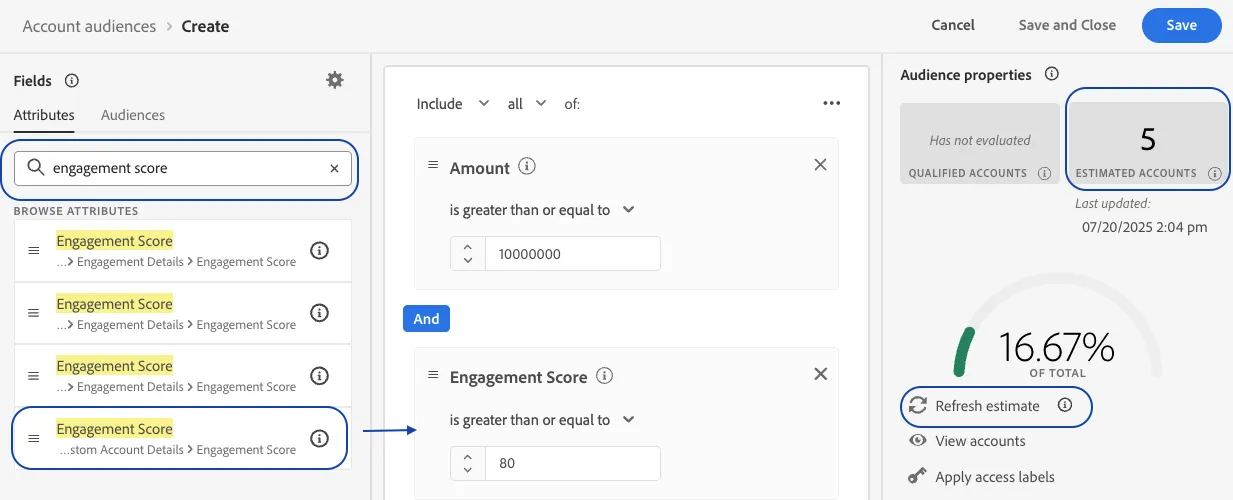The height and width of the screenshot is (500, 1233).
Task: Click the And logical operator button
Action: [x=427, y=318]
